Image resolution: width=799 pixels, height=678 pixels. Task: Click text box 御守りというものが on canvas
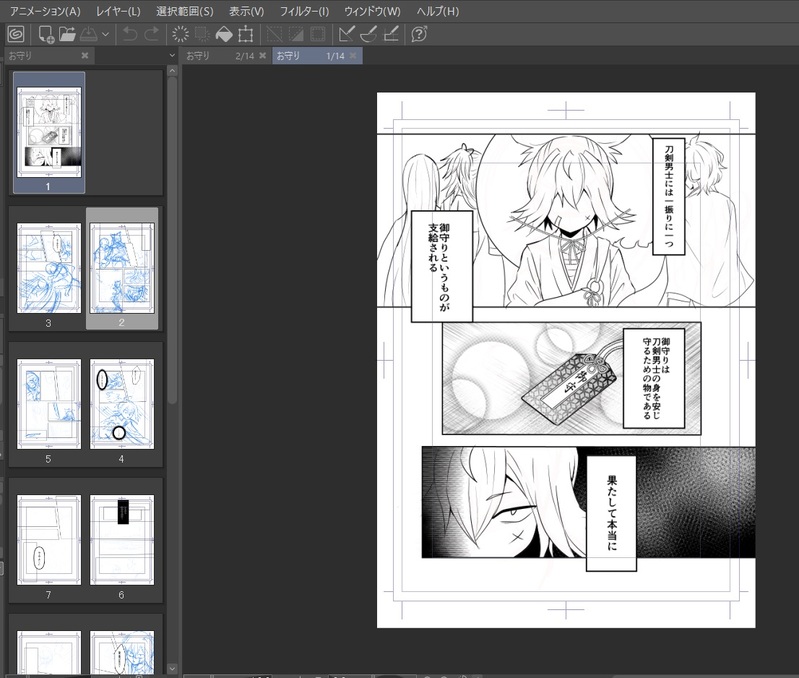click(x=442, y=266)
